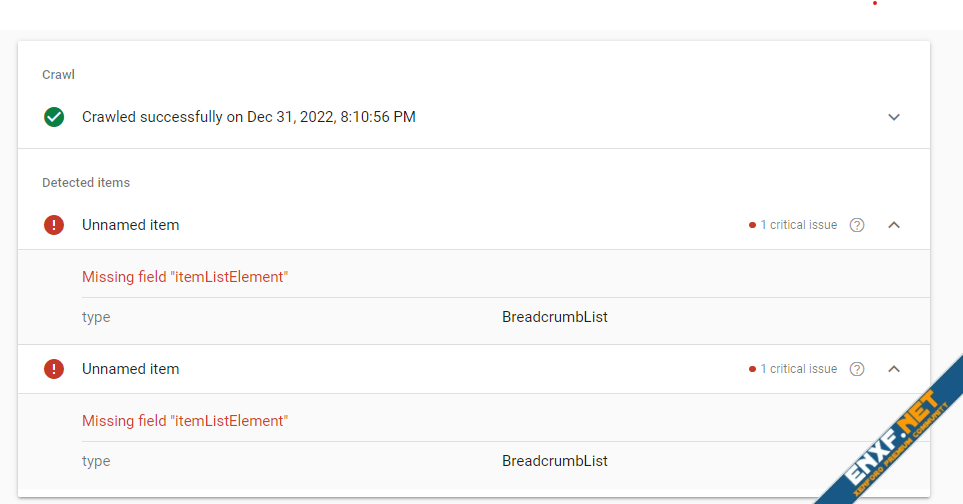This screenshot has height=504, width=963.
Task: Click the green crawl success checkmark icon
Action: pyautogui.click(x=54, y=117)
